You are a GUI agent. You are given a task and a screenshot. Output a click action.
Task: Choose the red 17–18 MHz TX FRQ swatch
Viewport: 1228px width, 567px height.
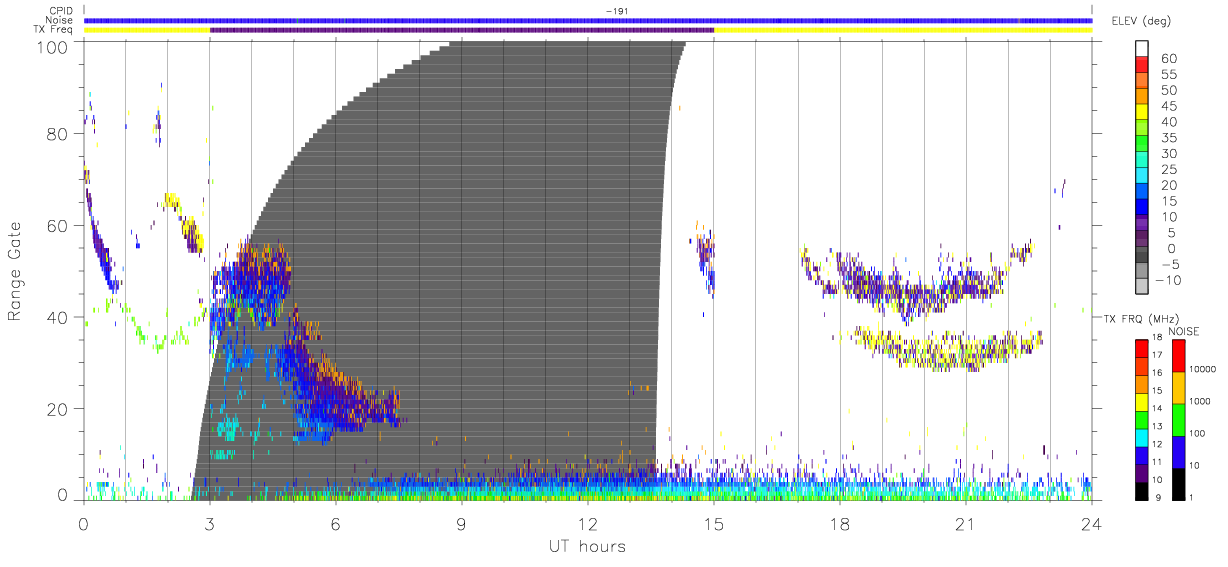pyautogui.click(x=1142, y=348)
